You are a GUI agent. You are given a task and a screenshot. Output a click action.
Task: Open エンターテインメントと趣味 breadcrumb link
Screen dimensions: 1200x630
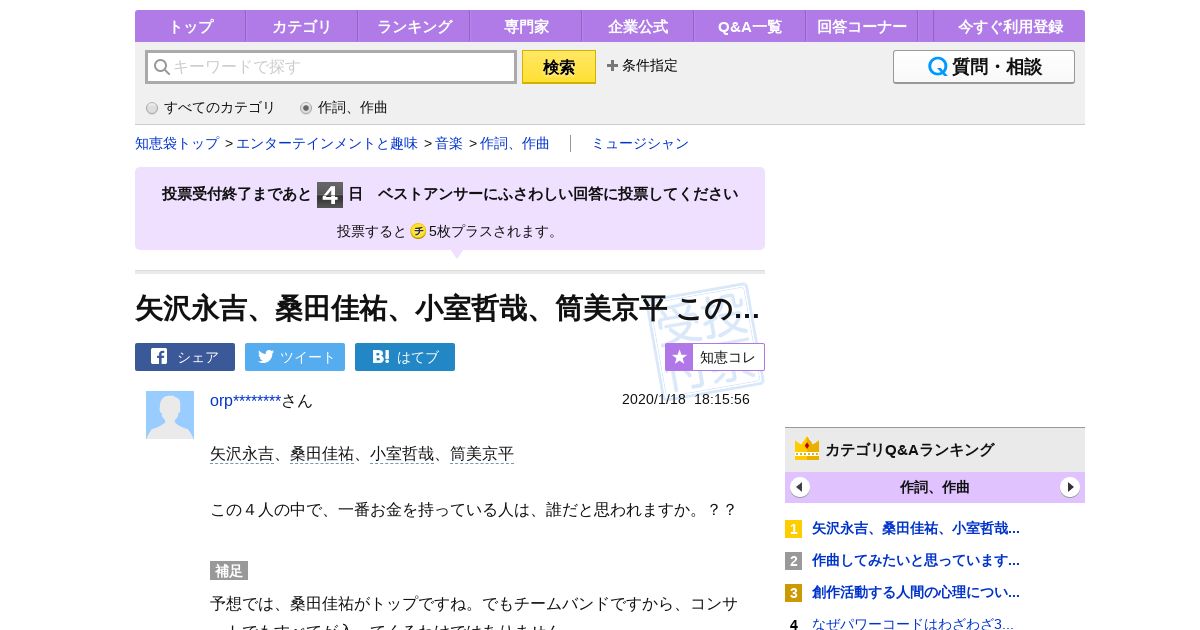click(327, 143)
